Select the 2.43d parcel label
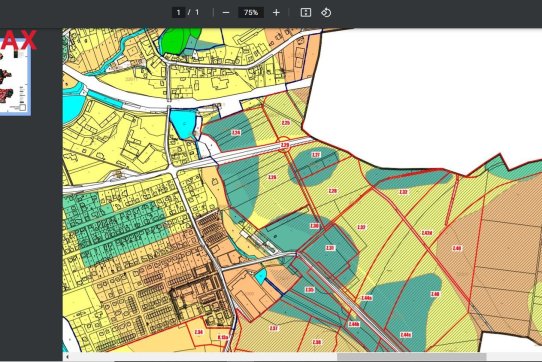The height and width of the screenshot is (362, 542). click(427, 233)
